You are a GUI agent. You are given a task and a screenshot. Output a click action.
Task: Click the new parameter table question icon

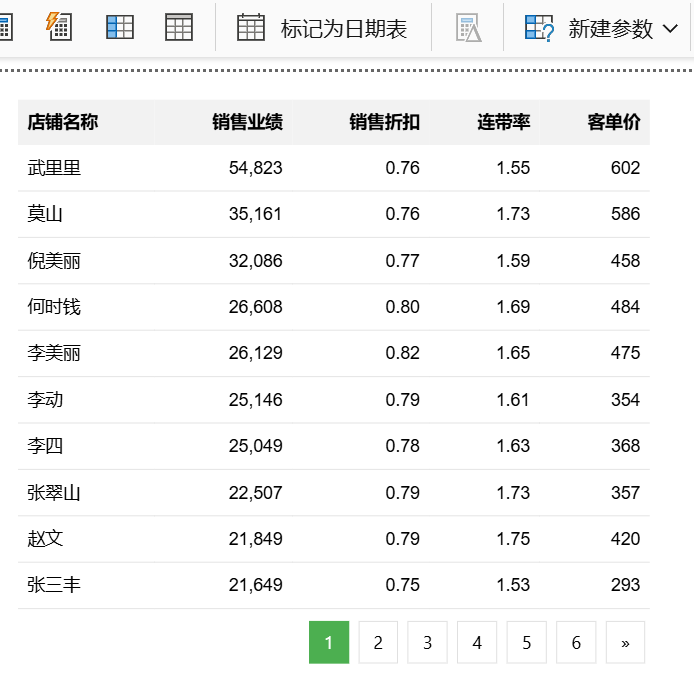pos(539,28)
